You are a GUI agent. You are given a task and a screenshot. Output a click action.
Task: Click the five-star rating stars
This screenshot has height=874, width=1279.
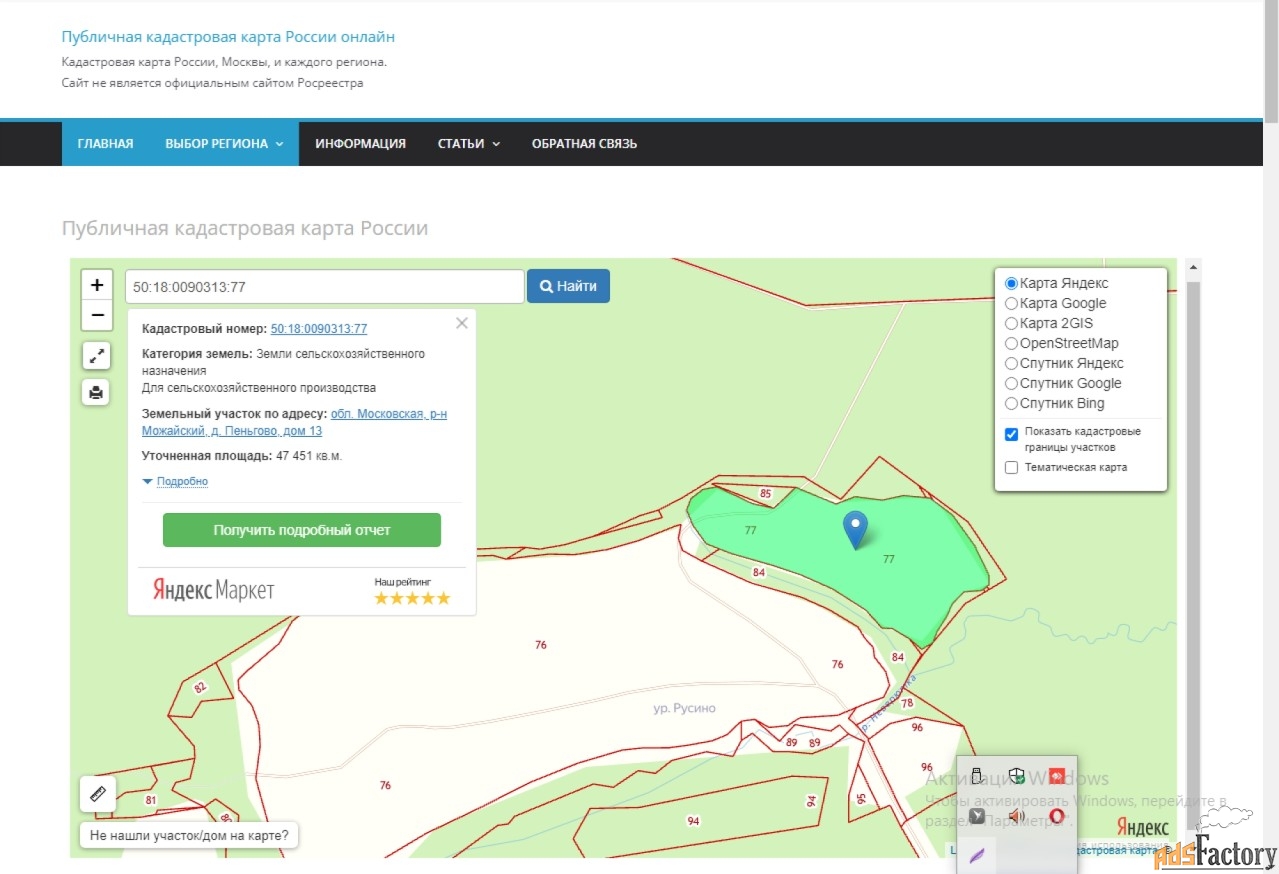[412, 598]
